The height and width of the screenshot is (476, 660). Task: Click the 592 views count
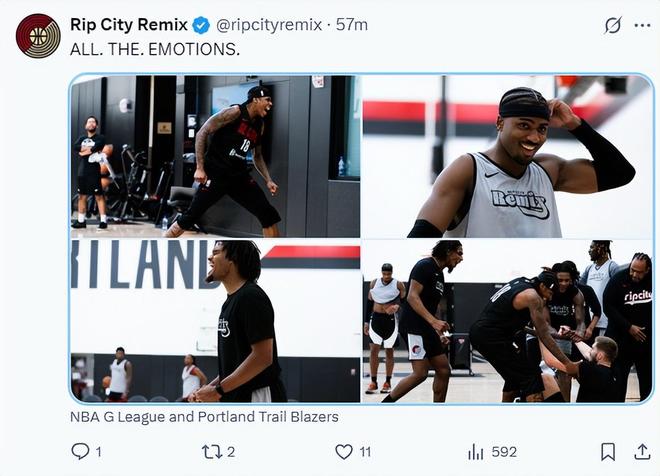pyautogui.click(x=502, y=452)
